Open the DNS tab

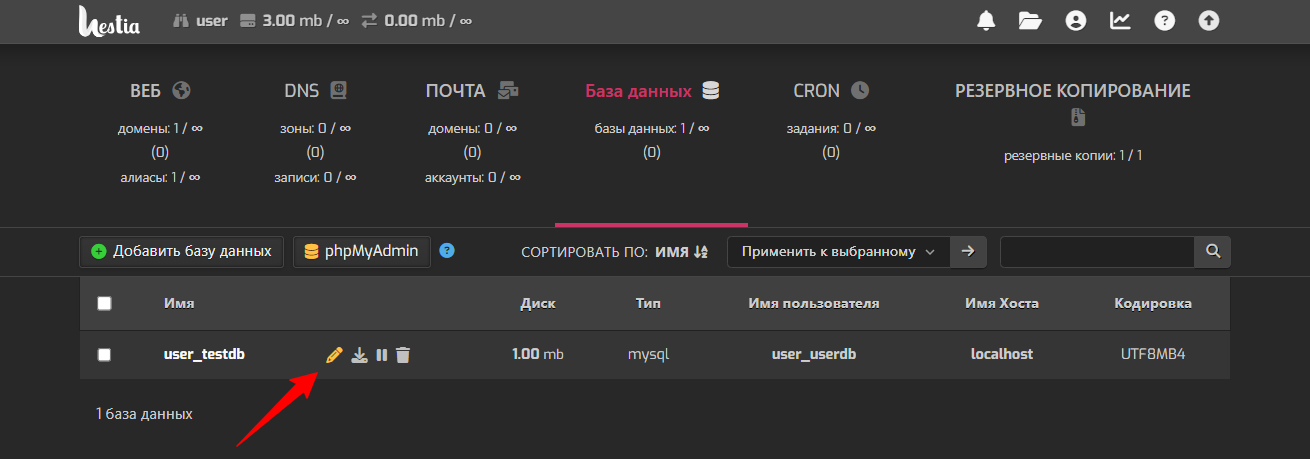pyautogui.click(x=315, y=91)
